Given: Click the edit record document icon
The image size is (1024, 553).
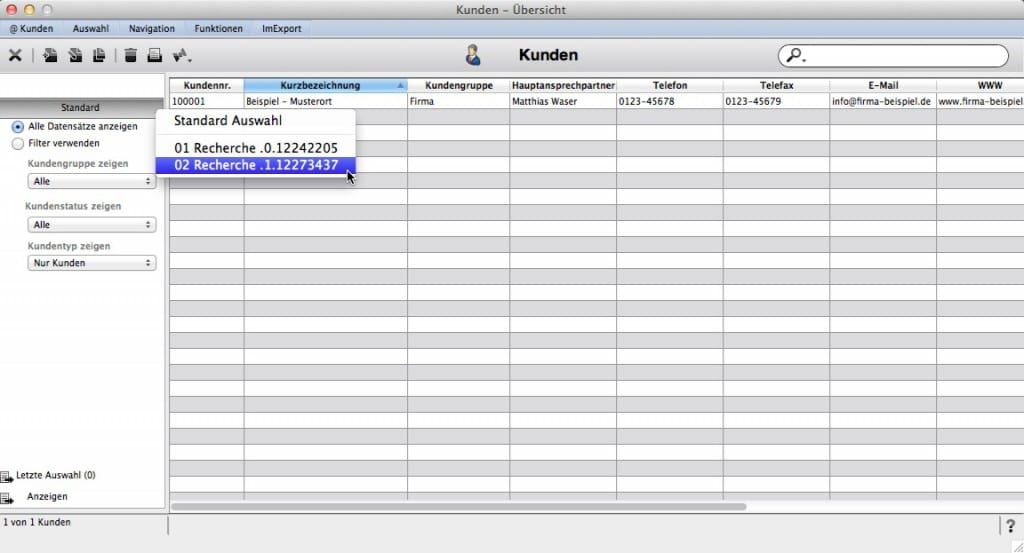Looking at the screenshot, I should tap(75, 55).
